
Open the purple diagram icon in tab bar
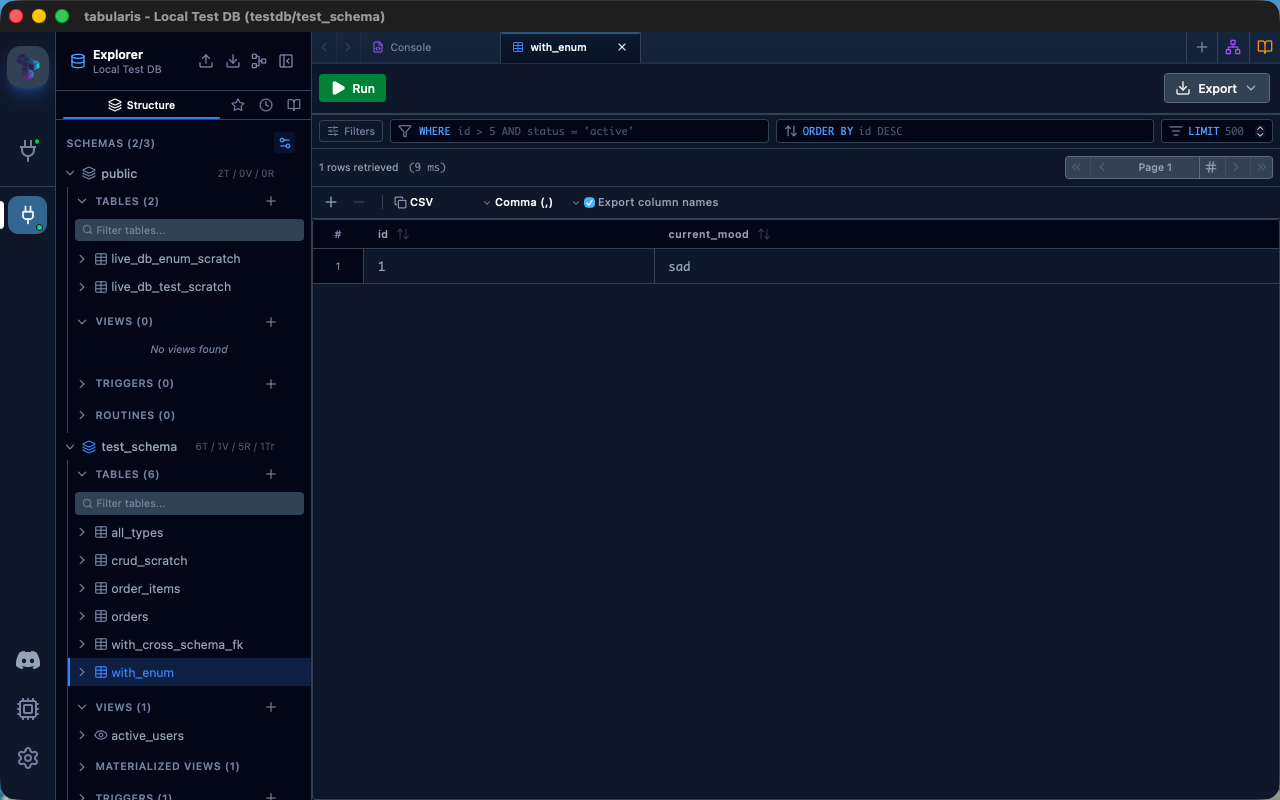click(x=1233, y=47)
